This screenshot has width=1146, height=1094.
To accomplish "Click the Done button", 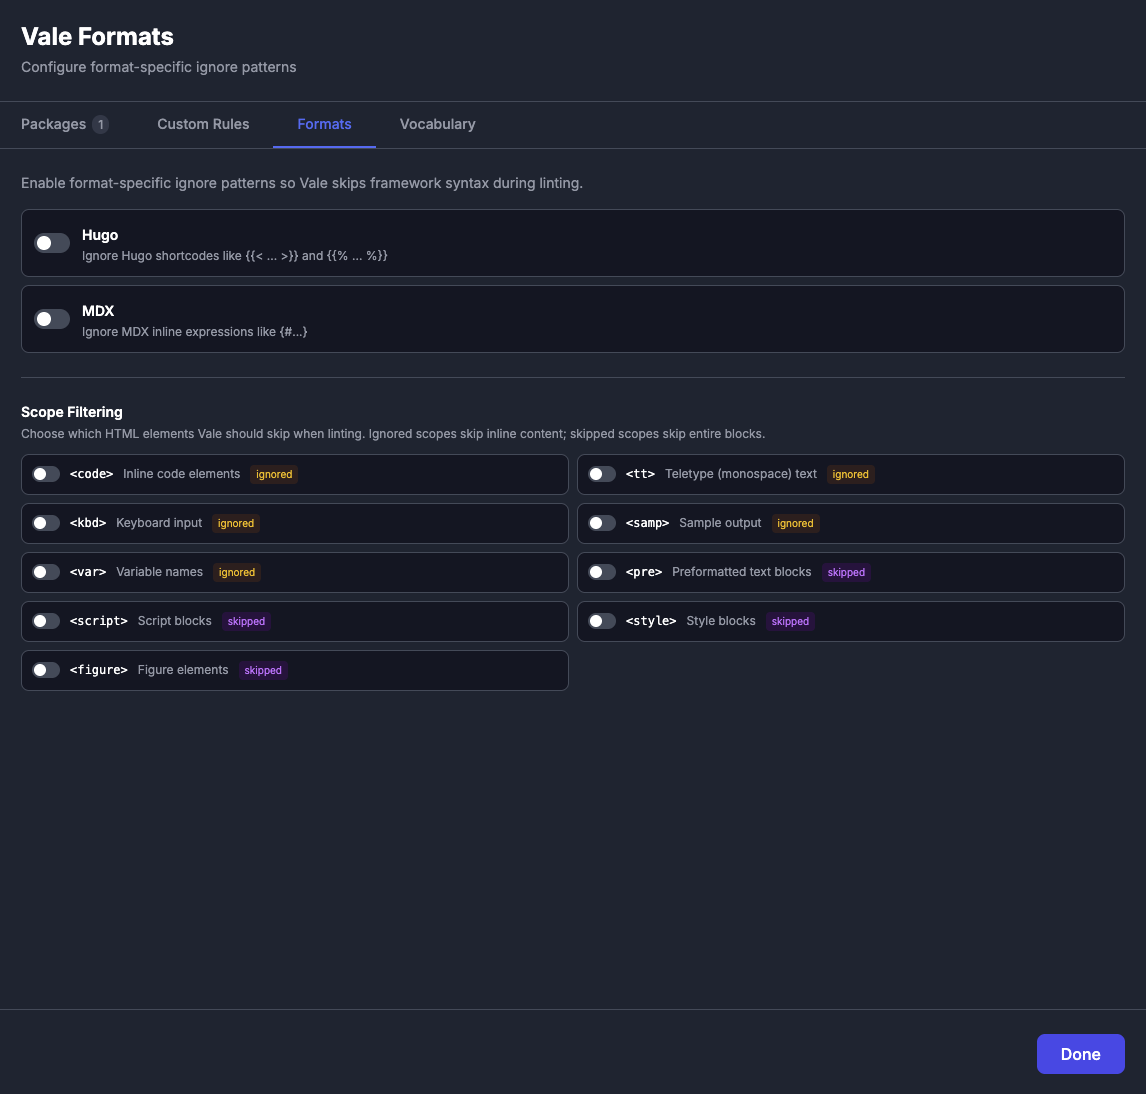I will point(1080,1054).
